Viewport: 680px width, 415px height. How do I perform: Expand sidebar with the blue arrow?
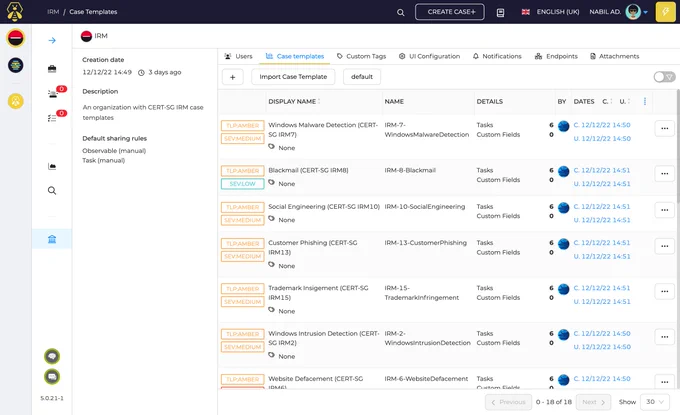[x=52, y=40]
